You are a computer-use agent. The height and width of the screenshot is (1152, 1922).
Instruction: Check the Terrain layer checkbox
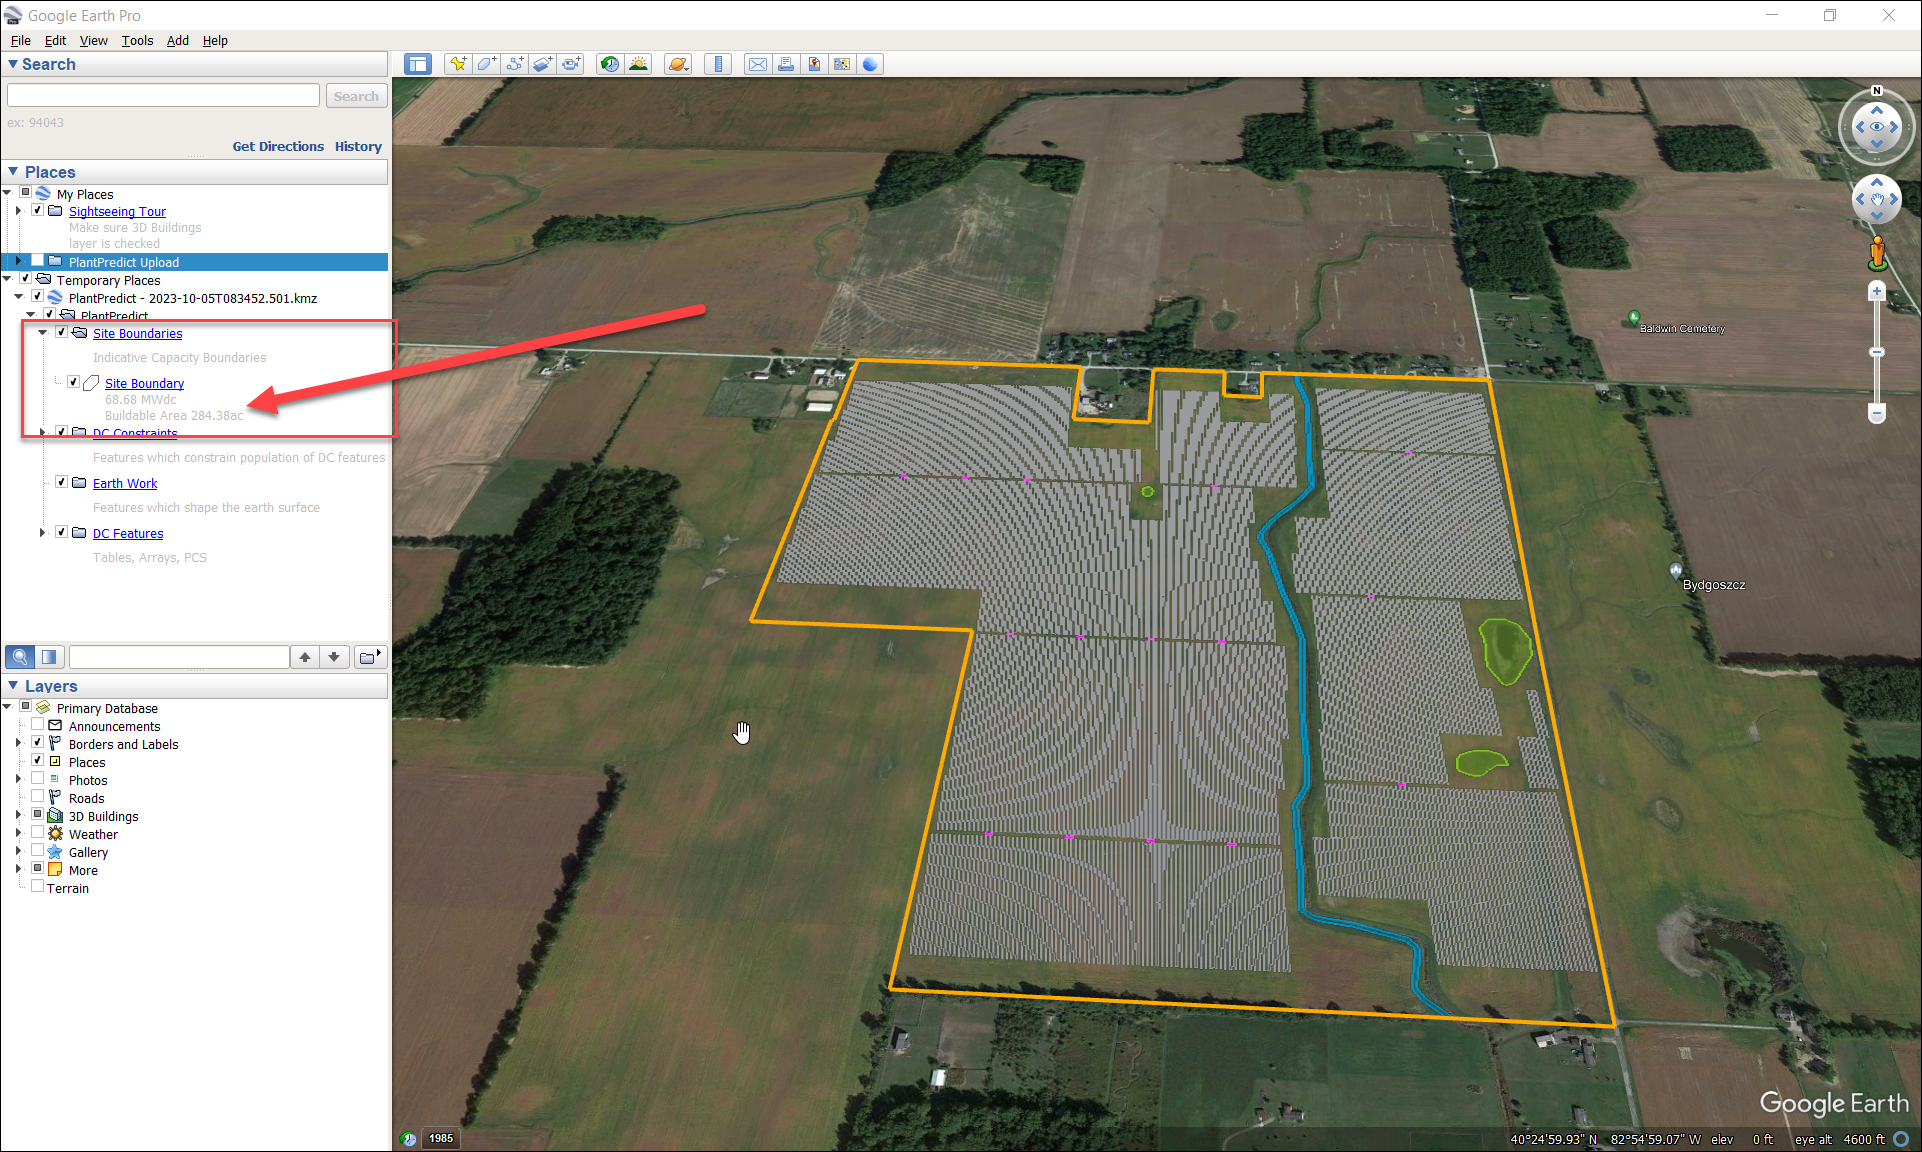tap(37, 887)
